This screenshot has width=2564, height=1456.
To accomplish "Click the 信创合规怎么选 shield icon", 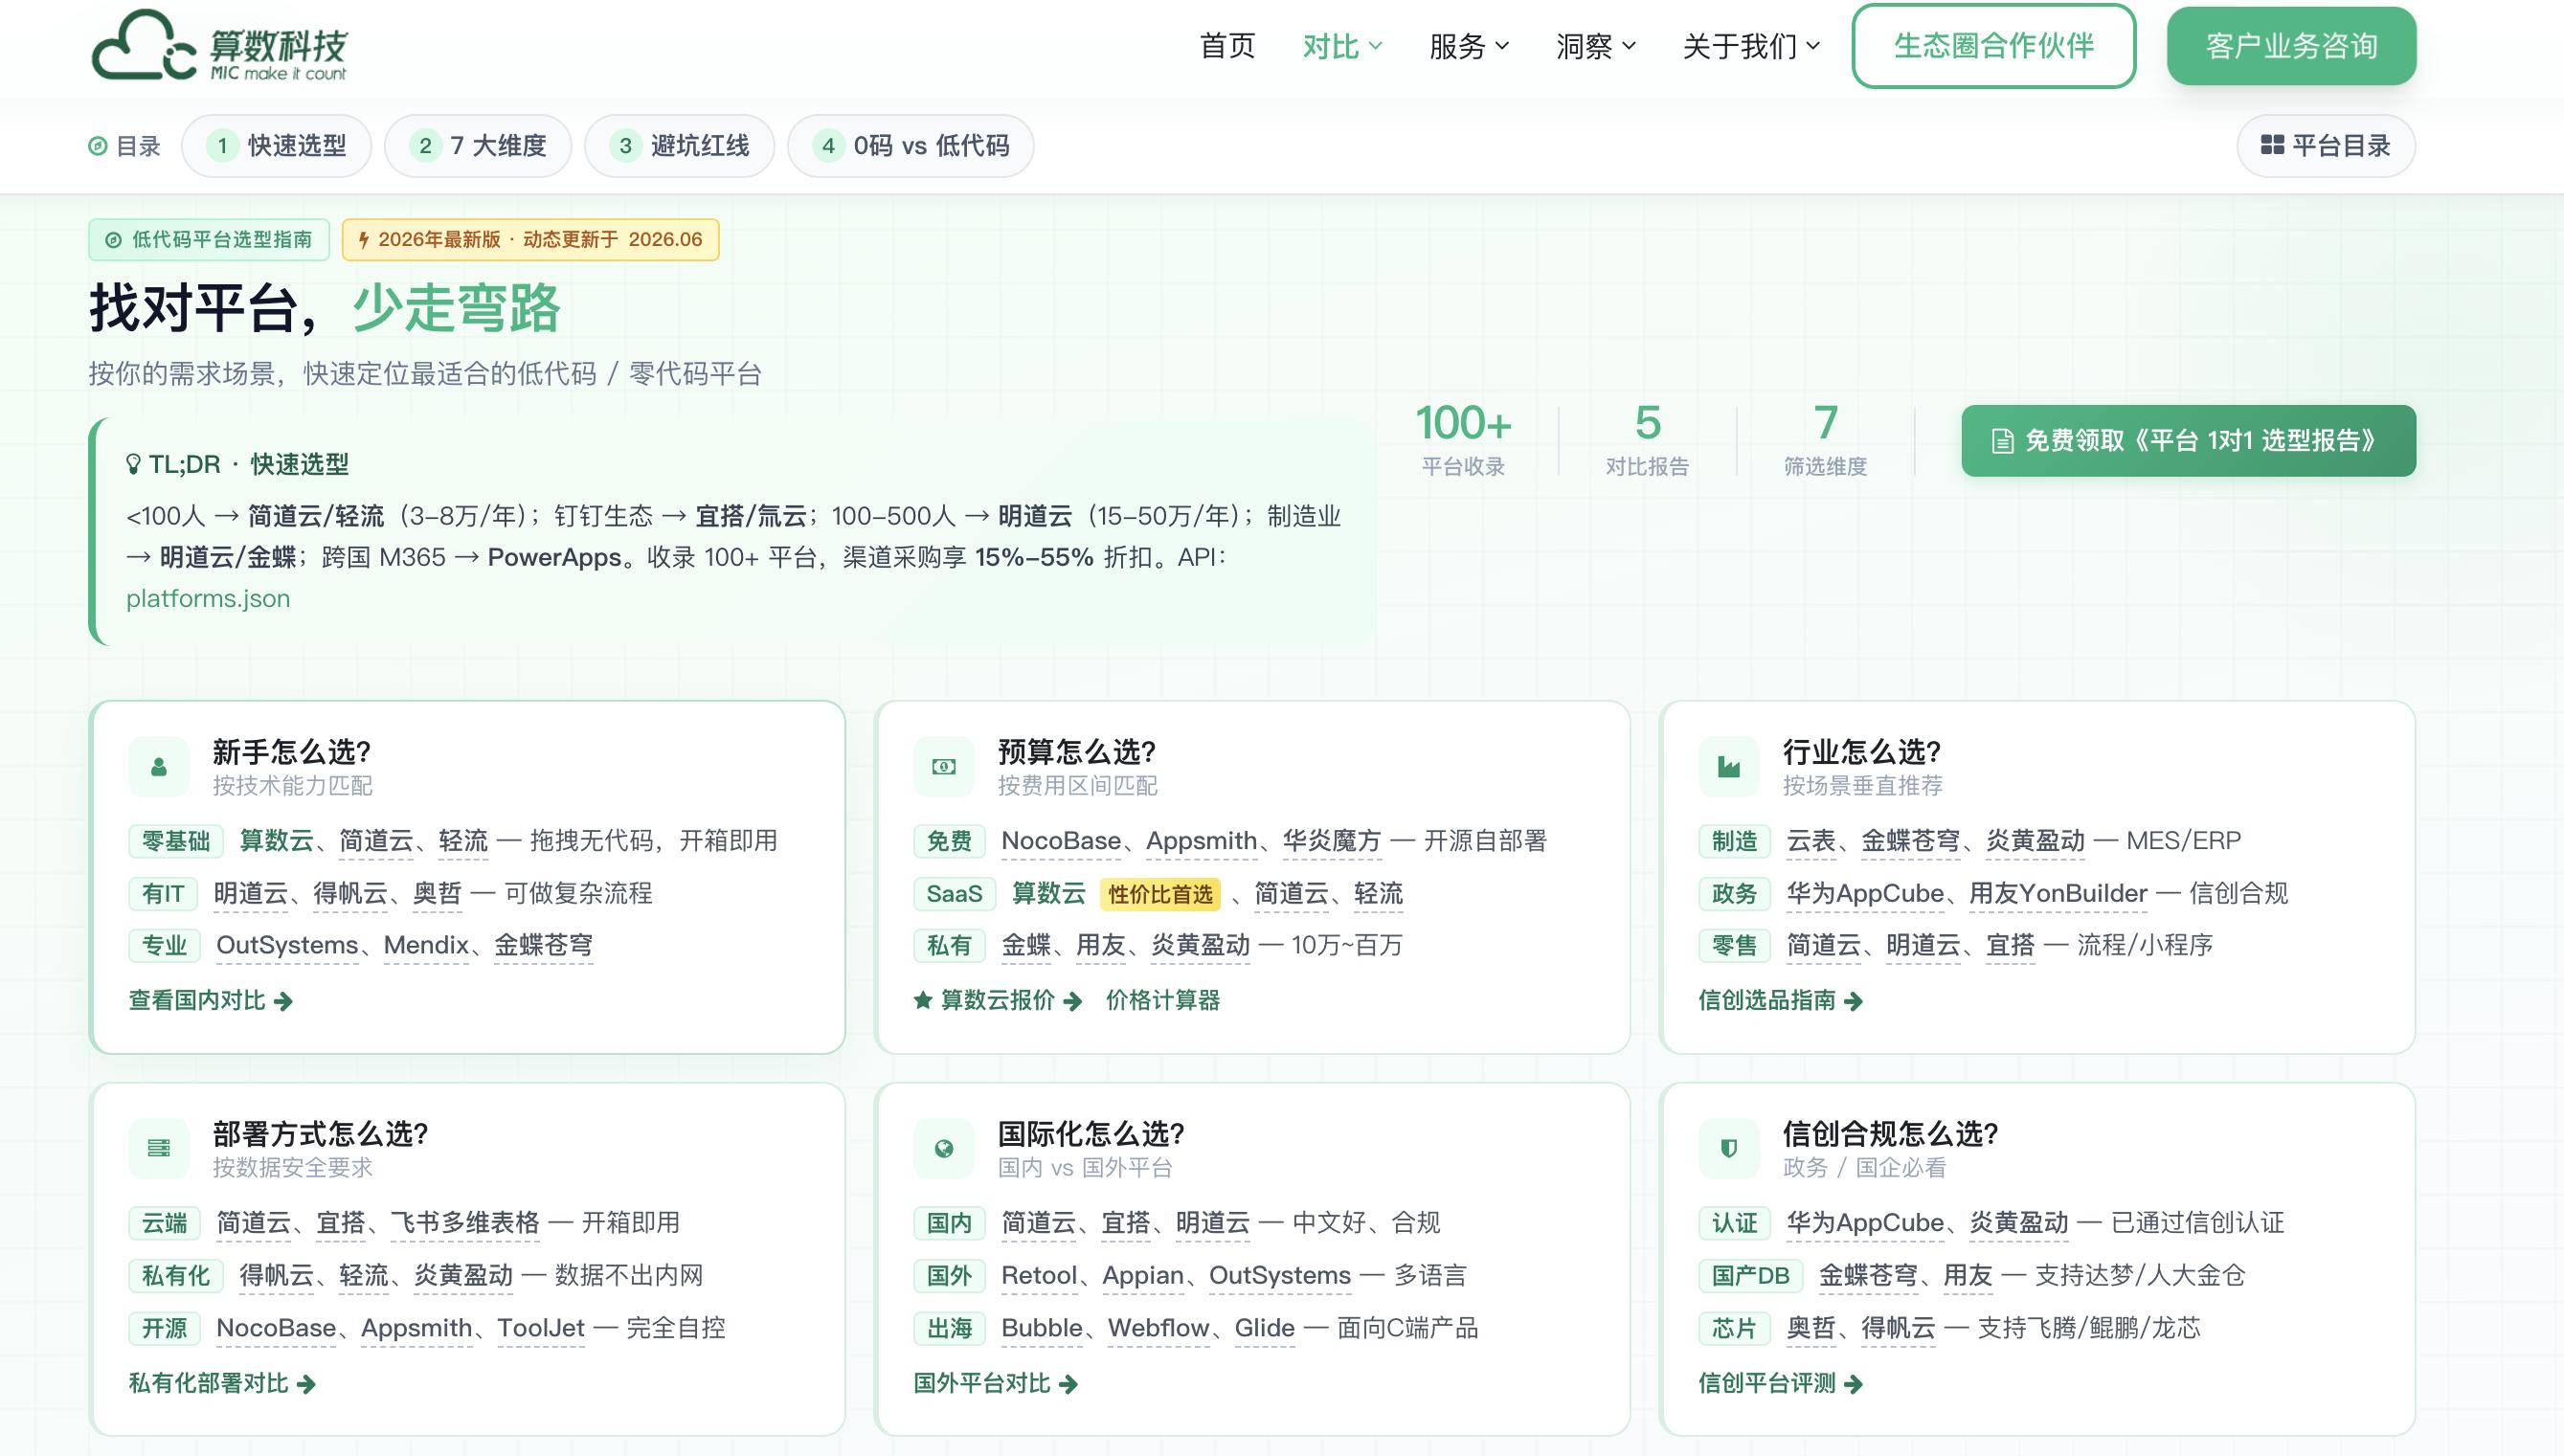I will point(1728,1148).
